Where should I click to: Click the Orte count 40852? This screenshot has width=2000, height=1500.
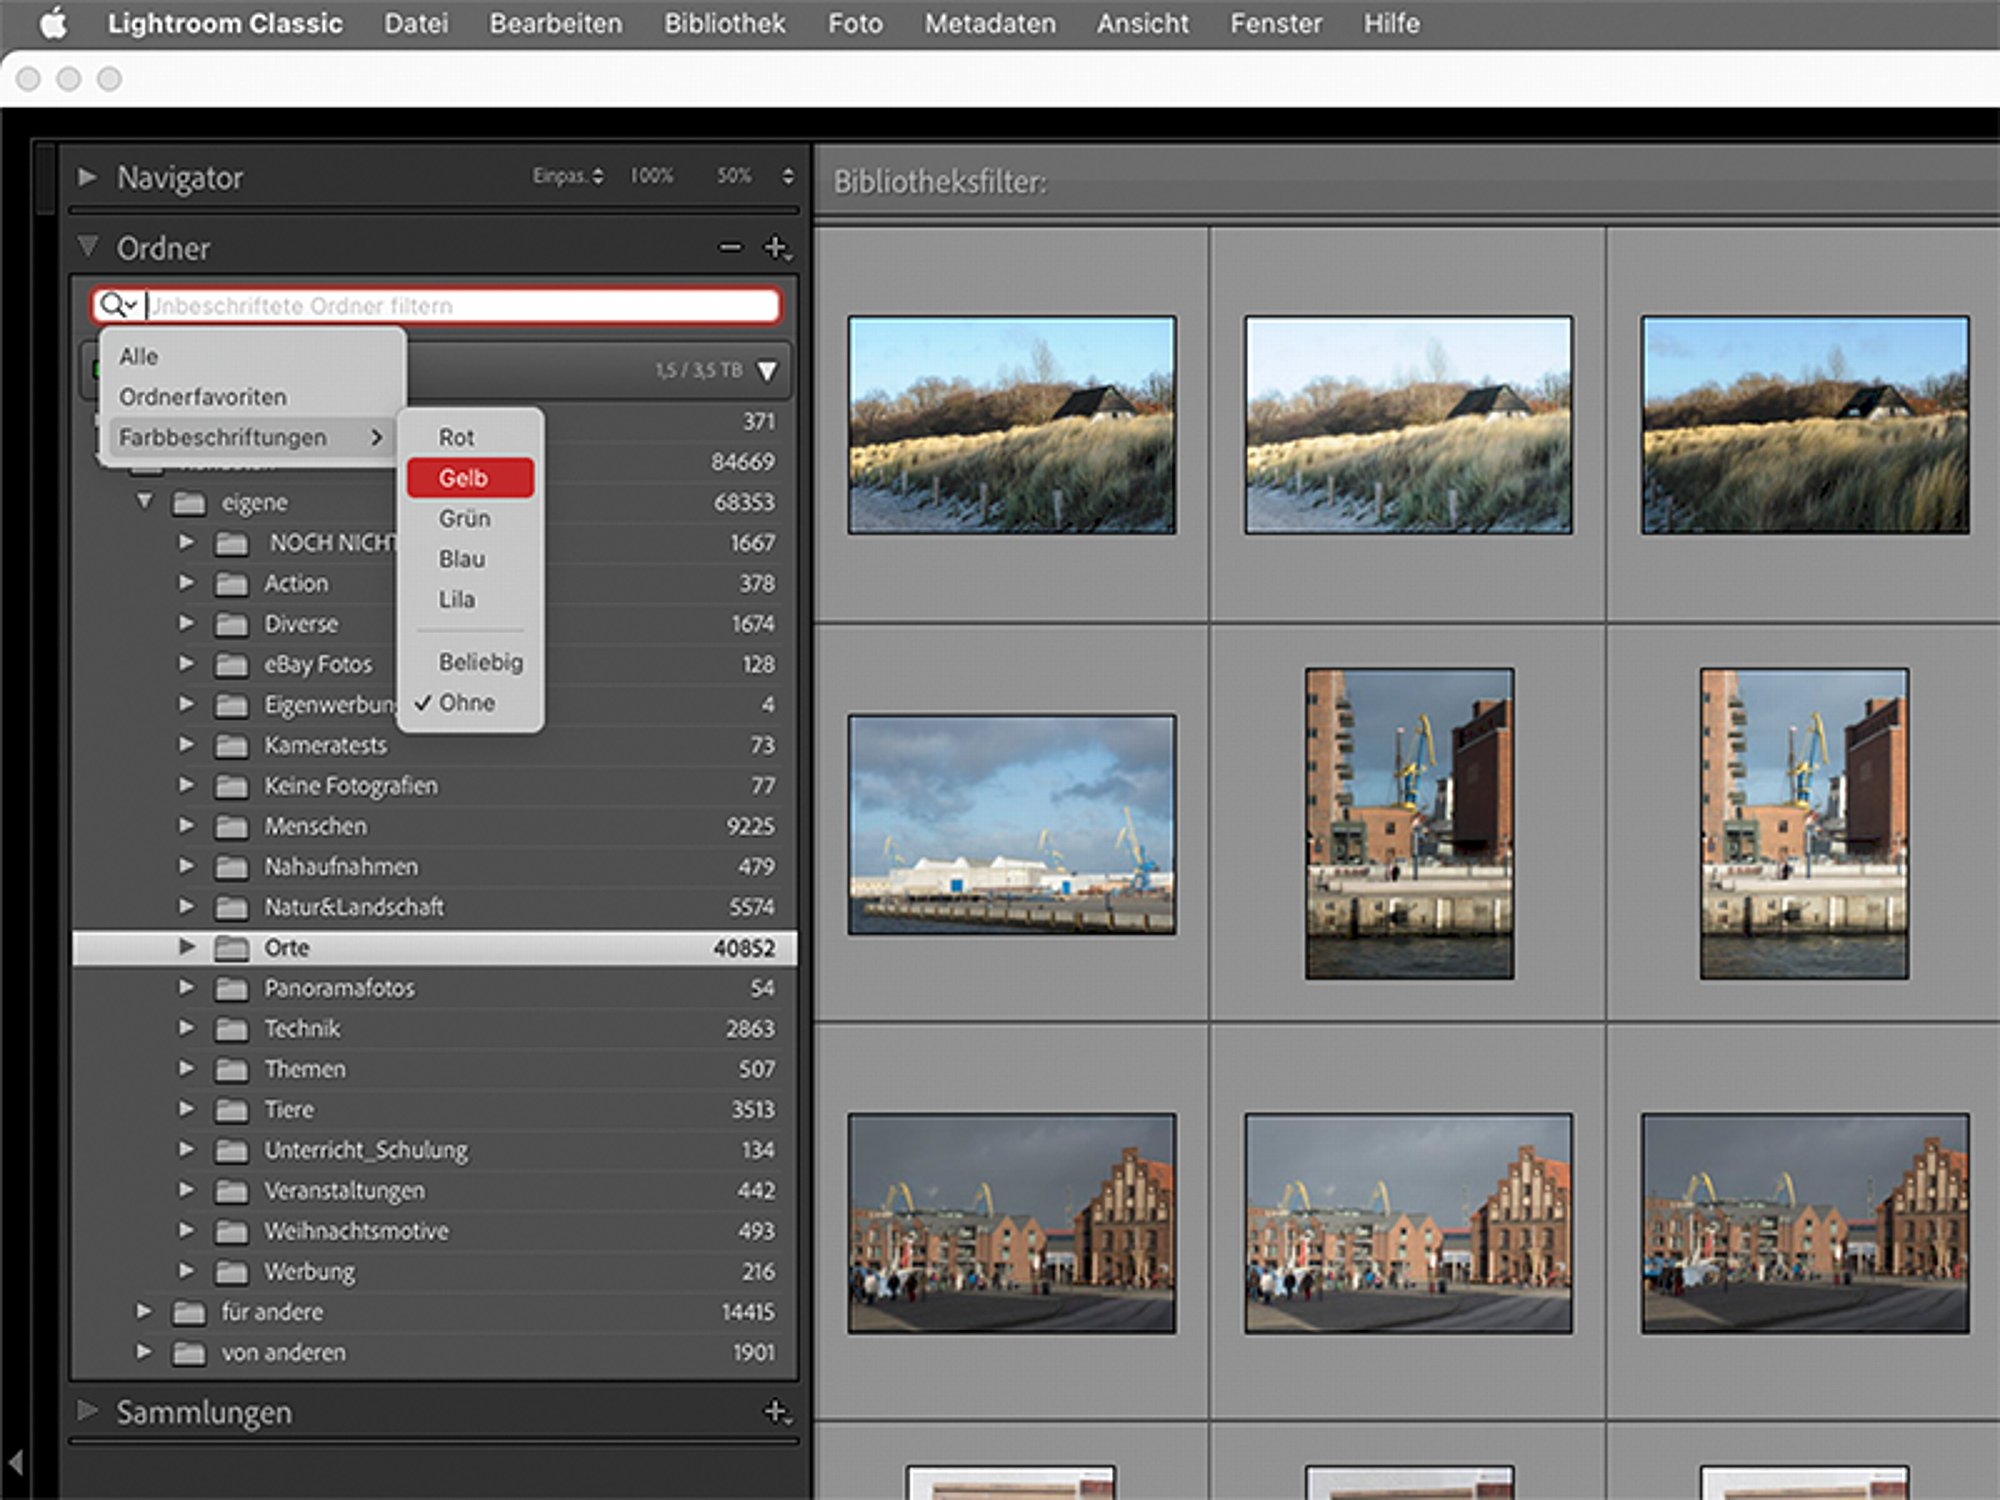pos(744,948)
